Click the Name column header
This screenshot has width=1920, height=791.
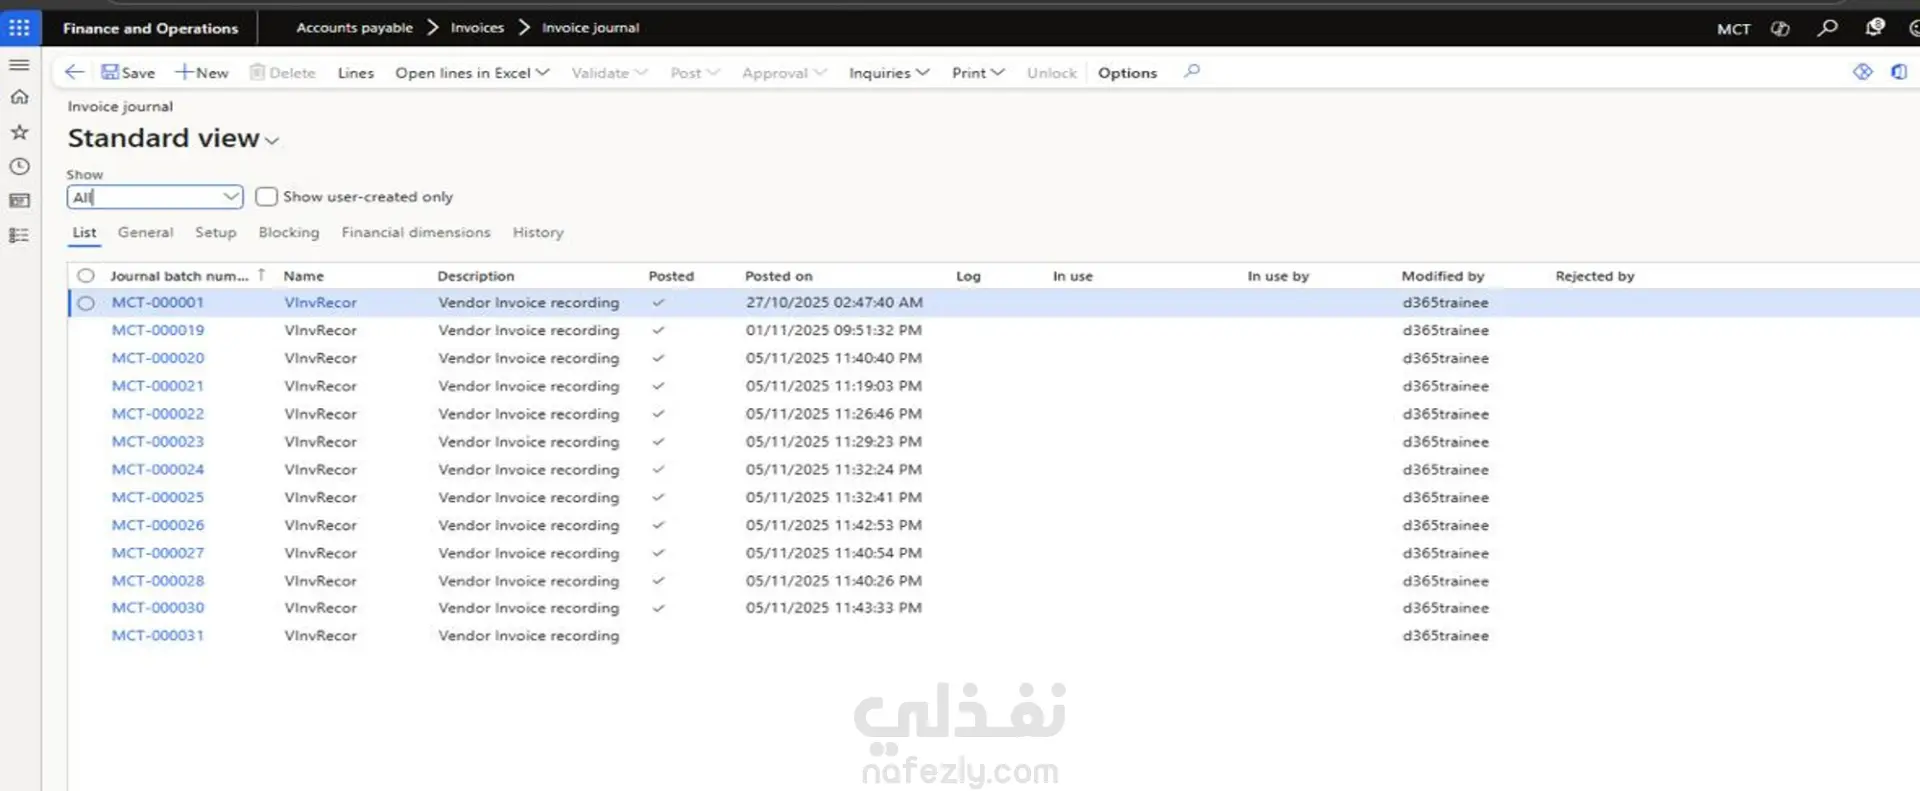coord(304,276)
